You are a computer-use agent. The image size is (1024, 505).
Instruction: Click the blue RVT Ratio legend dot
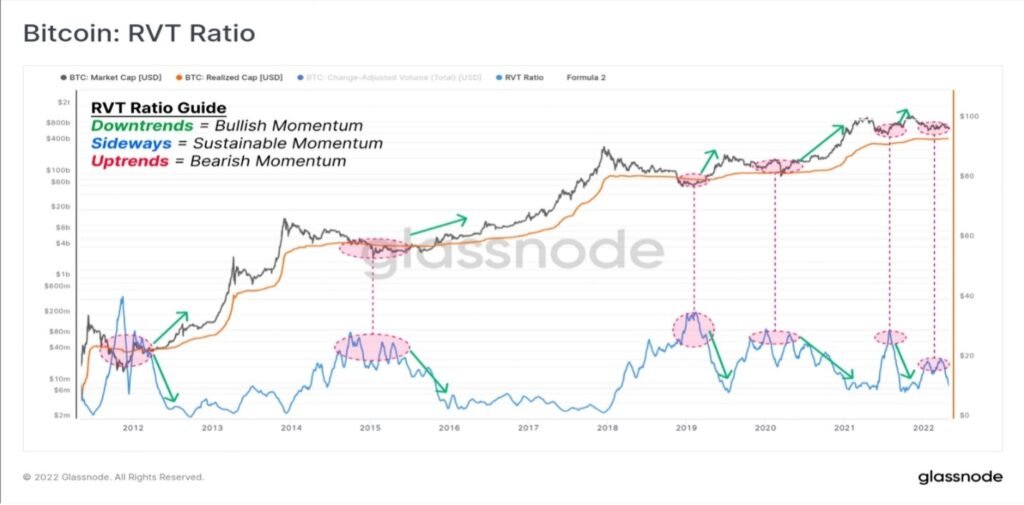click(499, 77)
